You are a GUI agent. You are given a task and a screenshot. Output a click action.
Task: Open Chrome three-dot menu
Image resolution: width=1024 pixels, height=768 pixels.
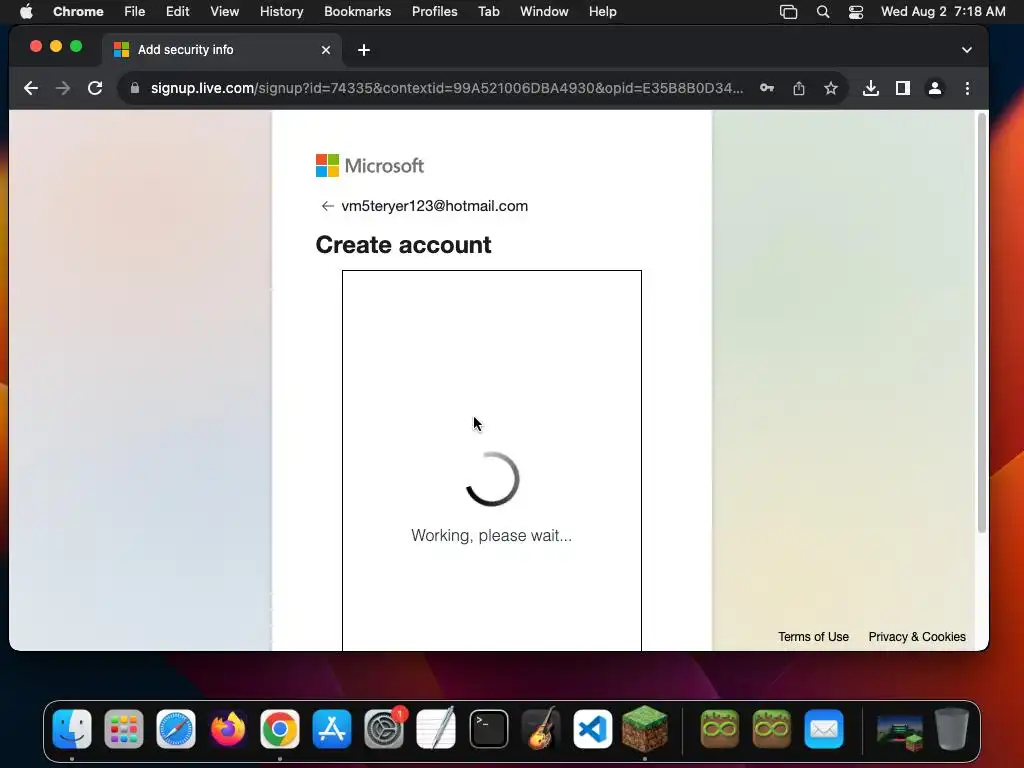pos(967,88)
